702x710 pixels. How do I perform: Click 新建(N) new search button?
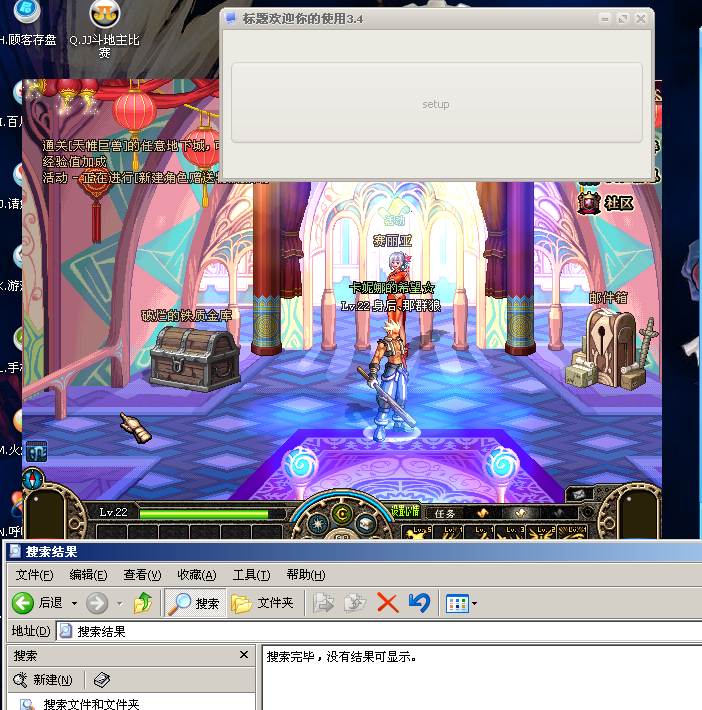(44, 680)
